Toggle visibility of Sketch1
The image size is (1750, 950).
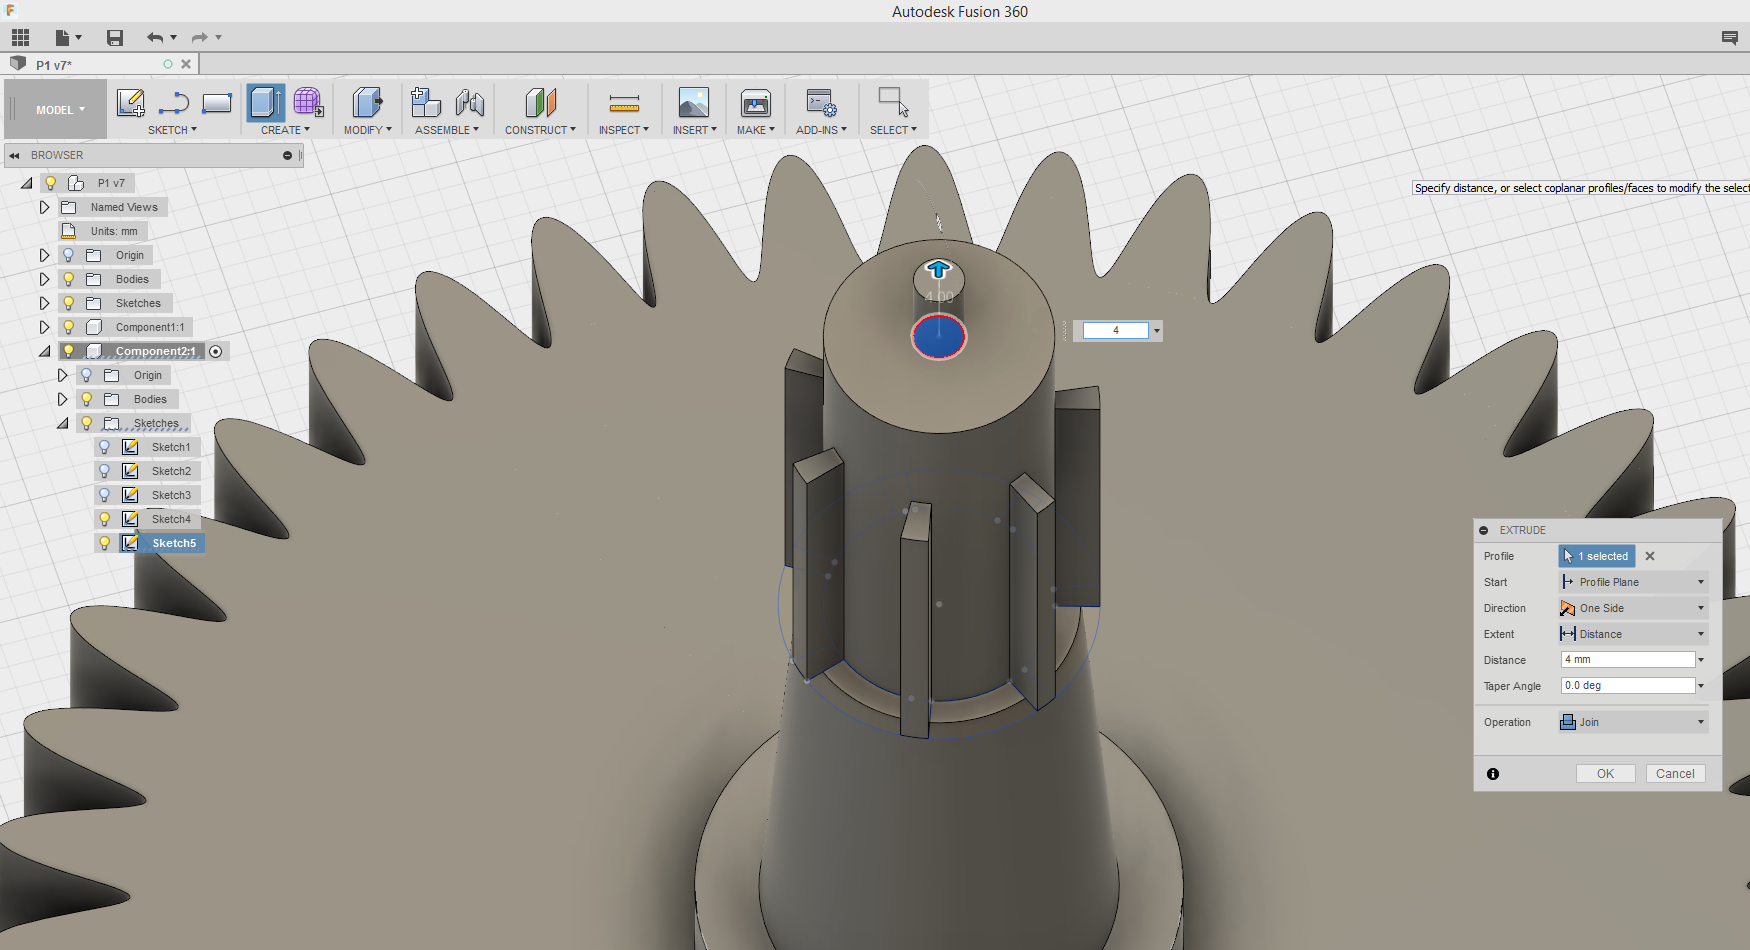104,447
